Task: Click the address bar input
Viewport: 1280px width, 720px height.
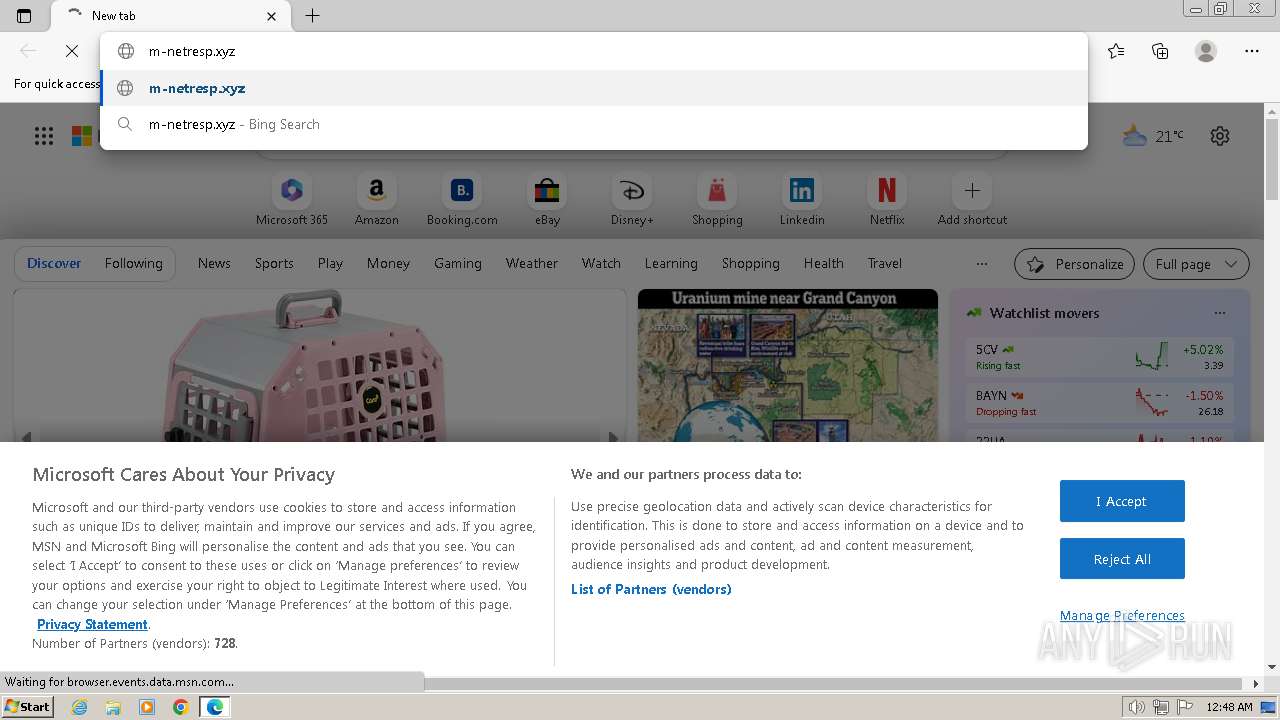Action: point(594,51)
